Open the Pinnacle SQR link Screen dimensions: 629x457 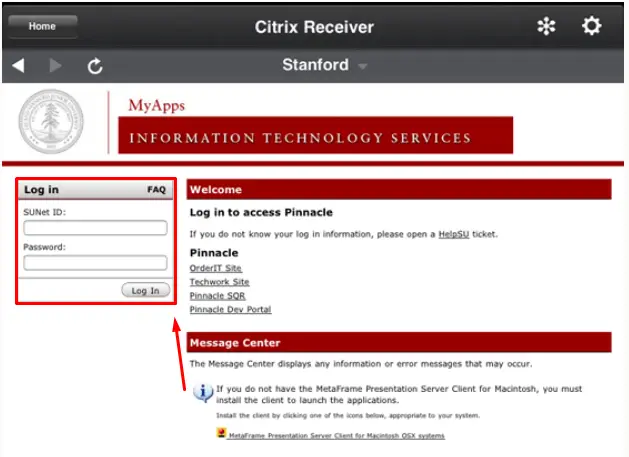217,296
